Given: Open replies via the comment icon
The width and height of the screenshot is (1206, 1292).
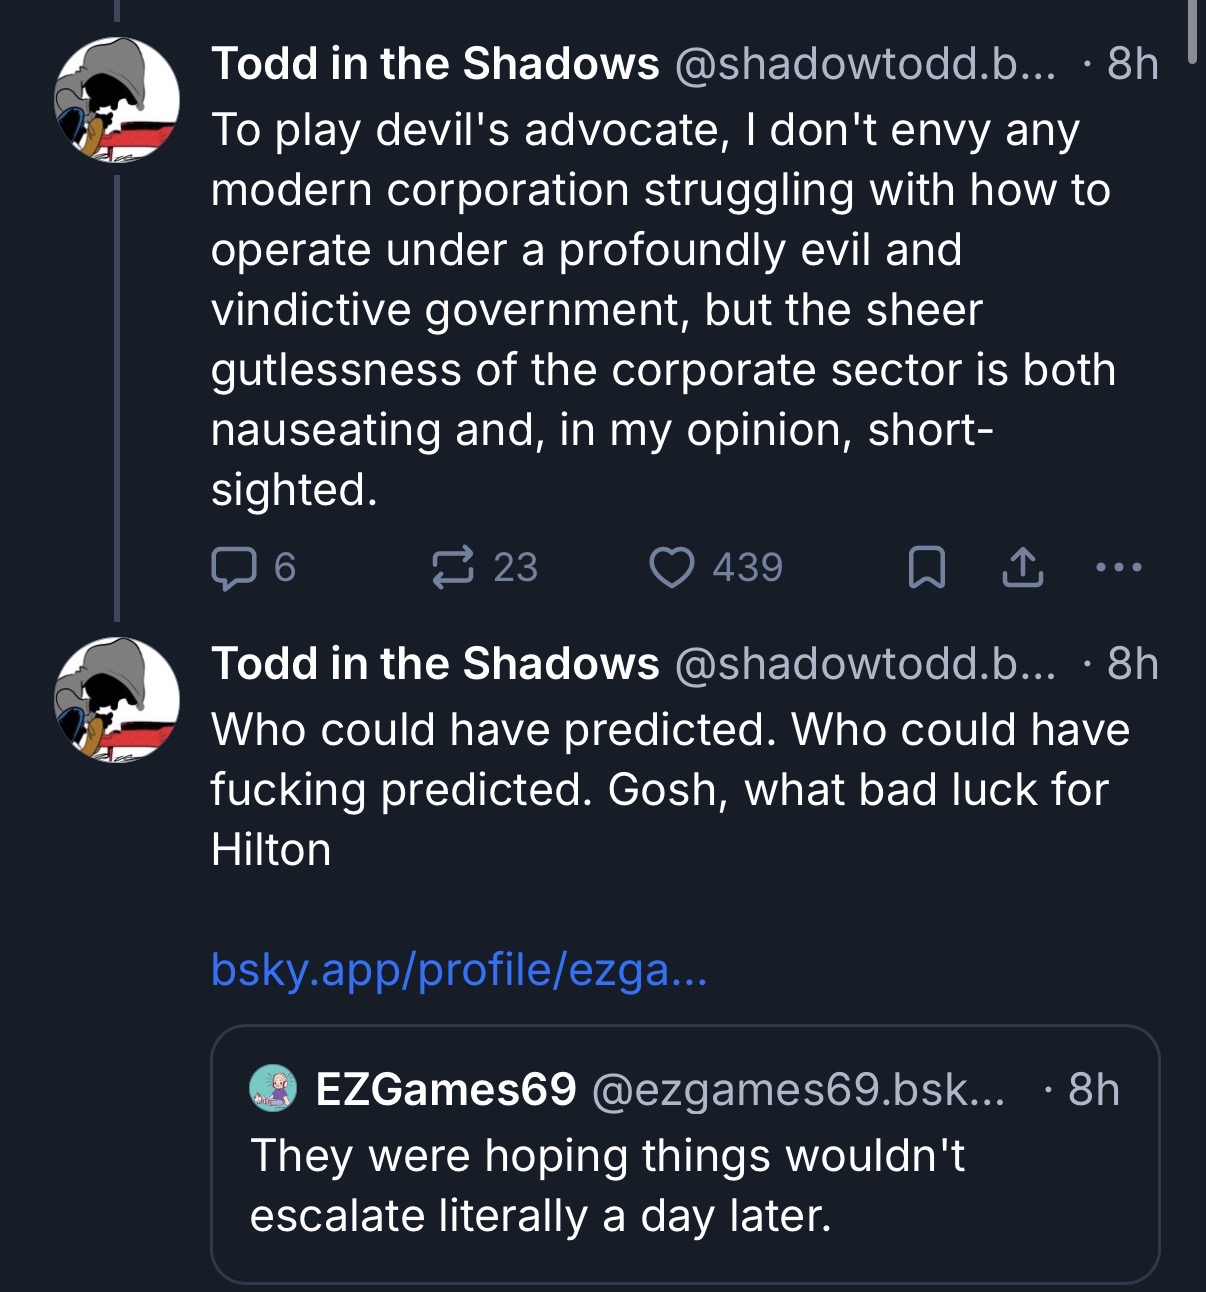Looking at the screenshot, I should coord(233,568).
